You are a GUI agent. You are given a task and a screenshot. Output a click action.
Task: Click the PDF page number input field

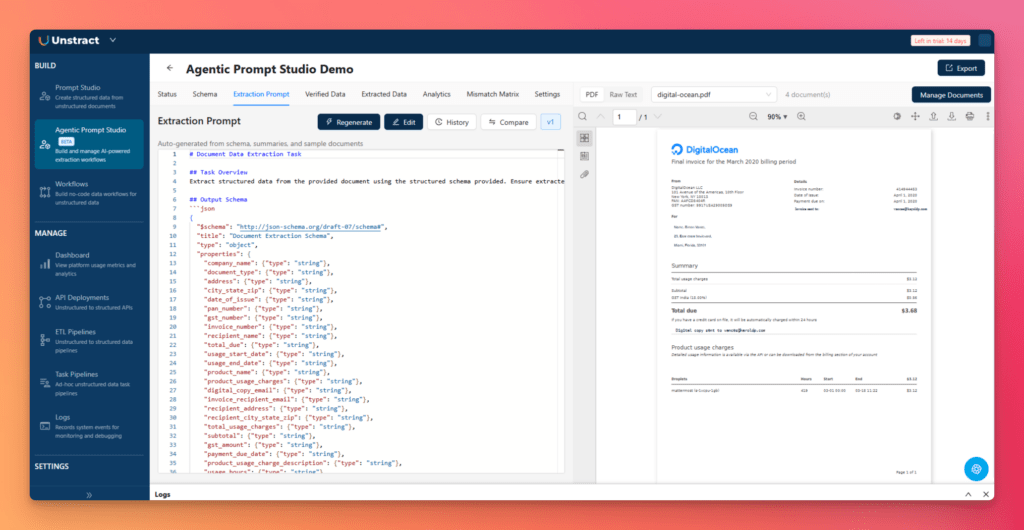[x=626, y=117]
